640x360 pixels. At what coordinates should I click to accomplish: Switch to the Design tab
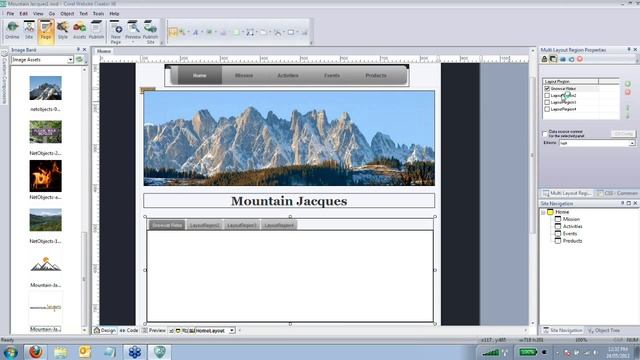pos(104,331)
